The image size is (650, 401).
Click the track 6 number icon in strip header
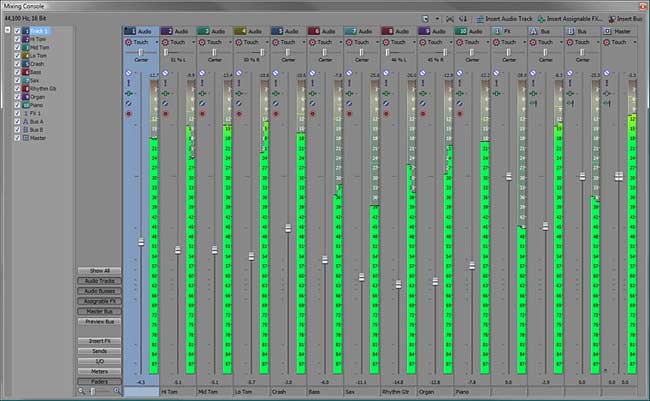[314, 31]
